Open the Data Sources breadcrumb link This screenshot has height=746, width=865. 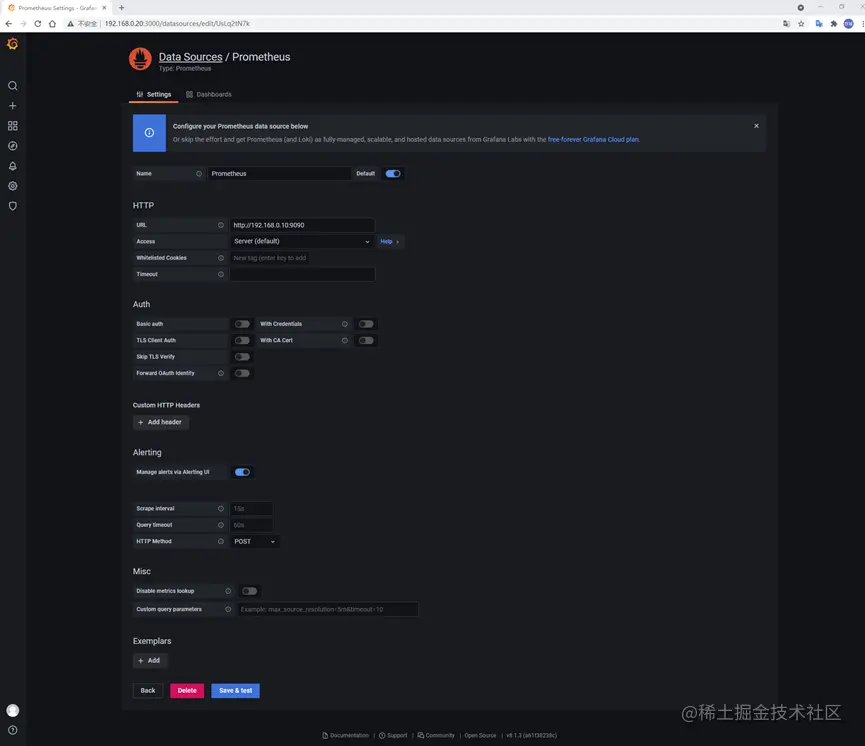(190, 57)
